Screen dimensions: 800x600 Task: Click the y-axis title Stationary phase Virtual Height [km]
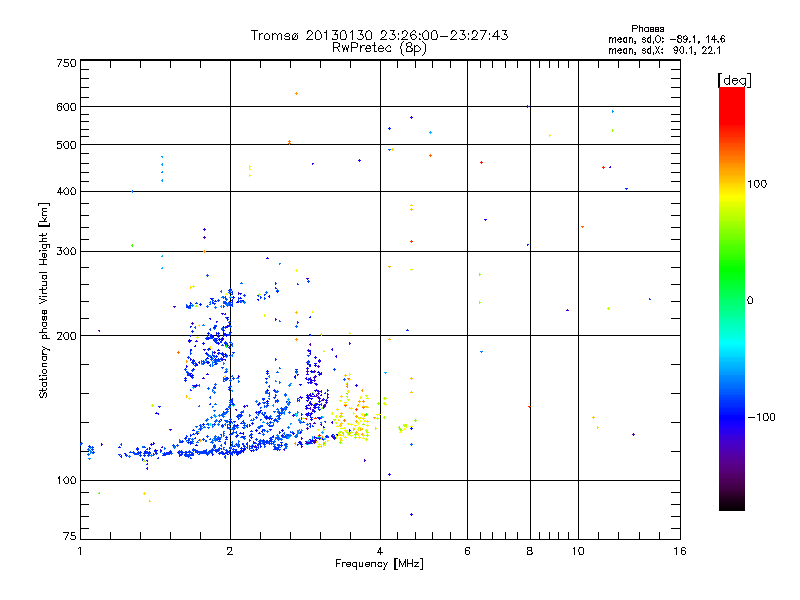tap(43, 300)
